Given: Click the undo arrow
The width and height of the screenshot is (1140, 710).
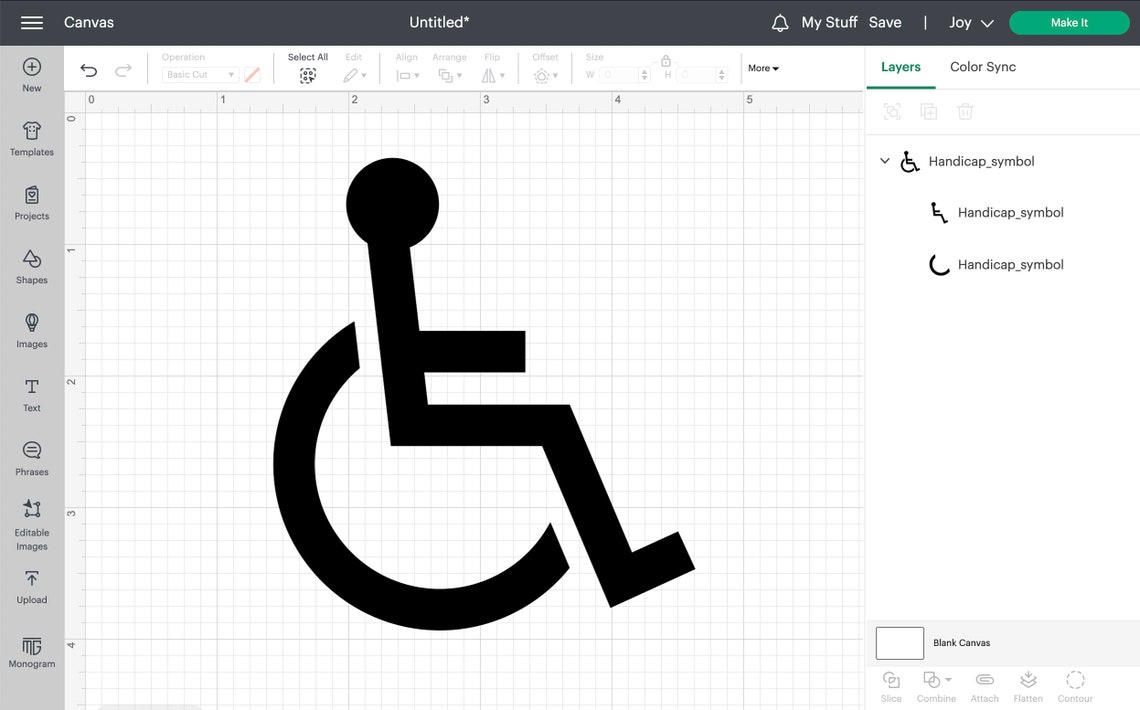Looking at the screenshot, I should point(88,70).
